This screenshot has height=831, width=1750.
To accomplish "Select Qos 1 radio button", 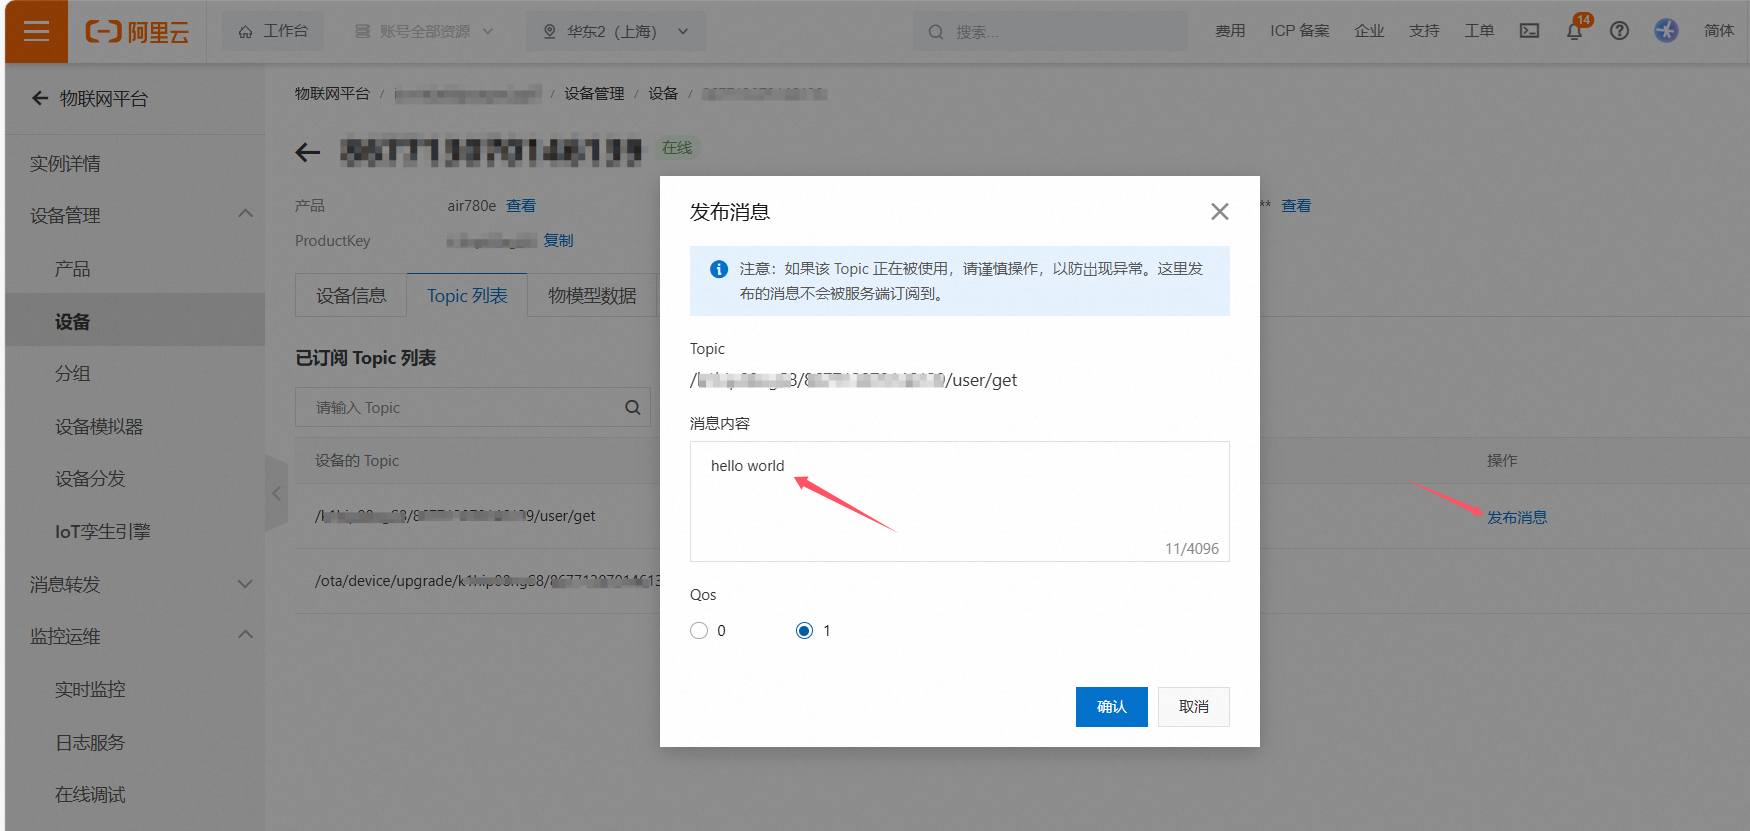I will [x=804, y=630].
